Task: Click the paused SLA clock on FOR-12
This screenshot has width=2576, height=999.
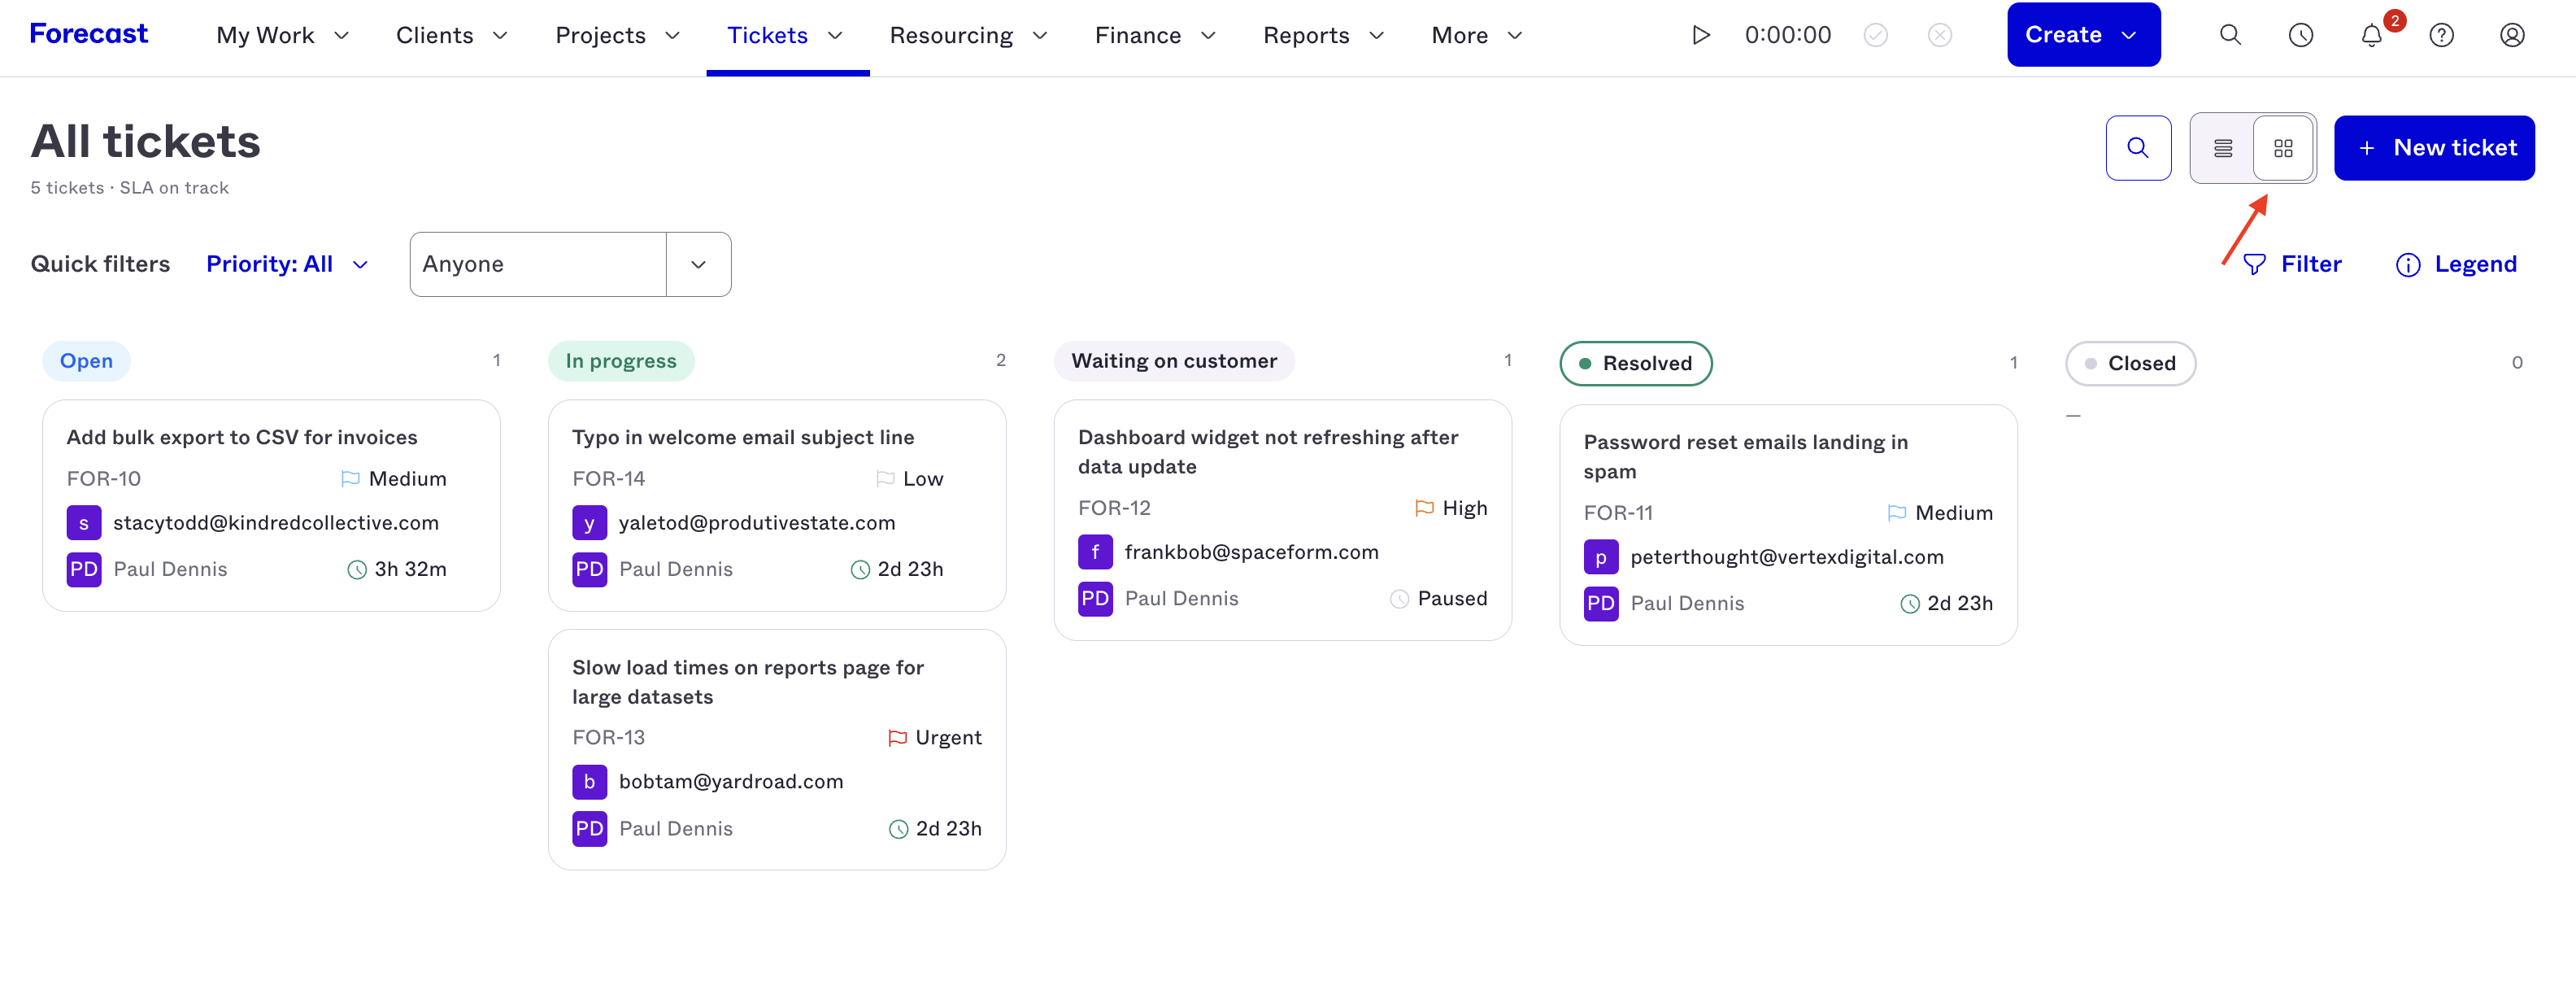Action: pyautogui.click(x=1400, y=599)
